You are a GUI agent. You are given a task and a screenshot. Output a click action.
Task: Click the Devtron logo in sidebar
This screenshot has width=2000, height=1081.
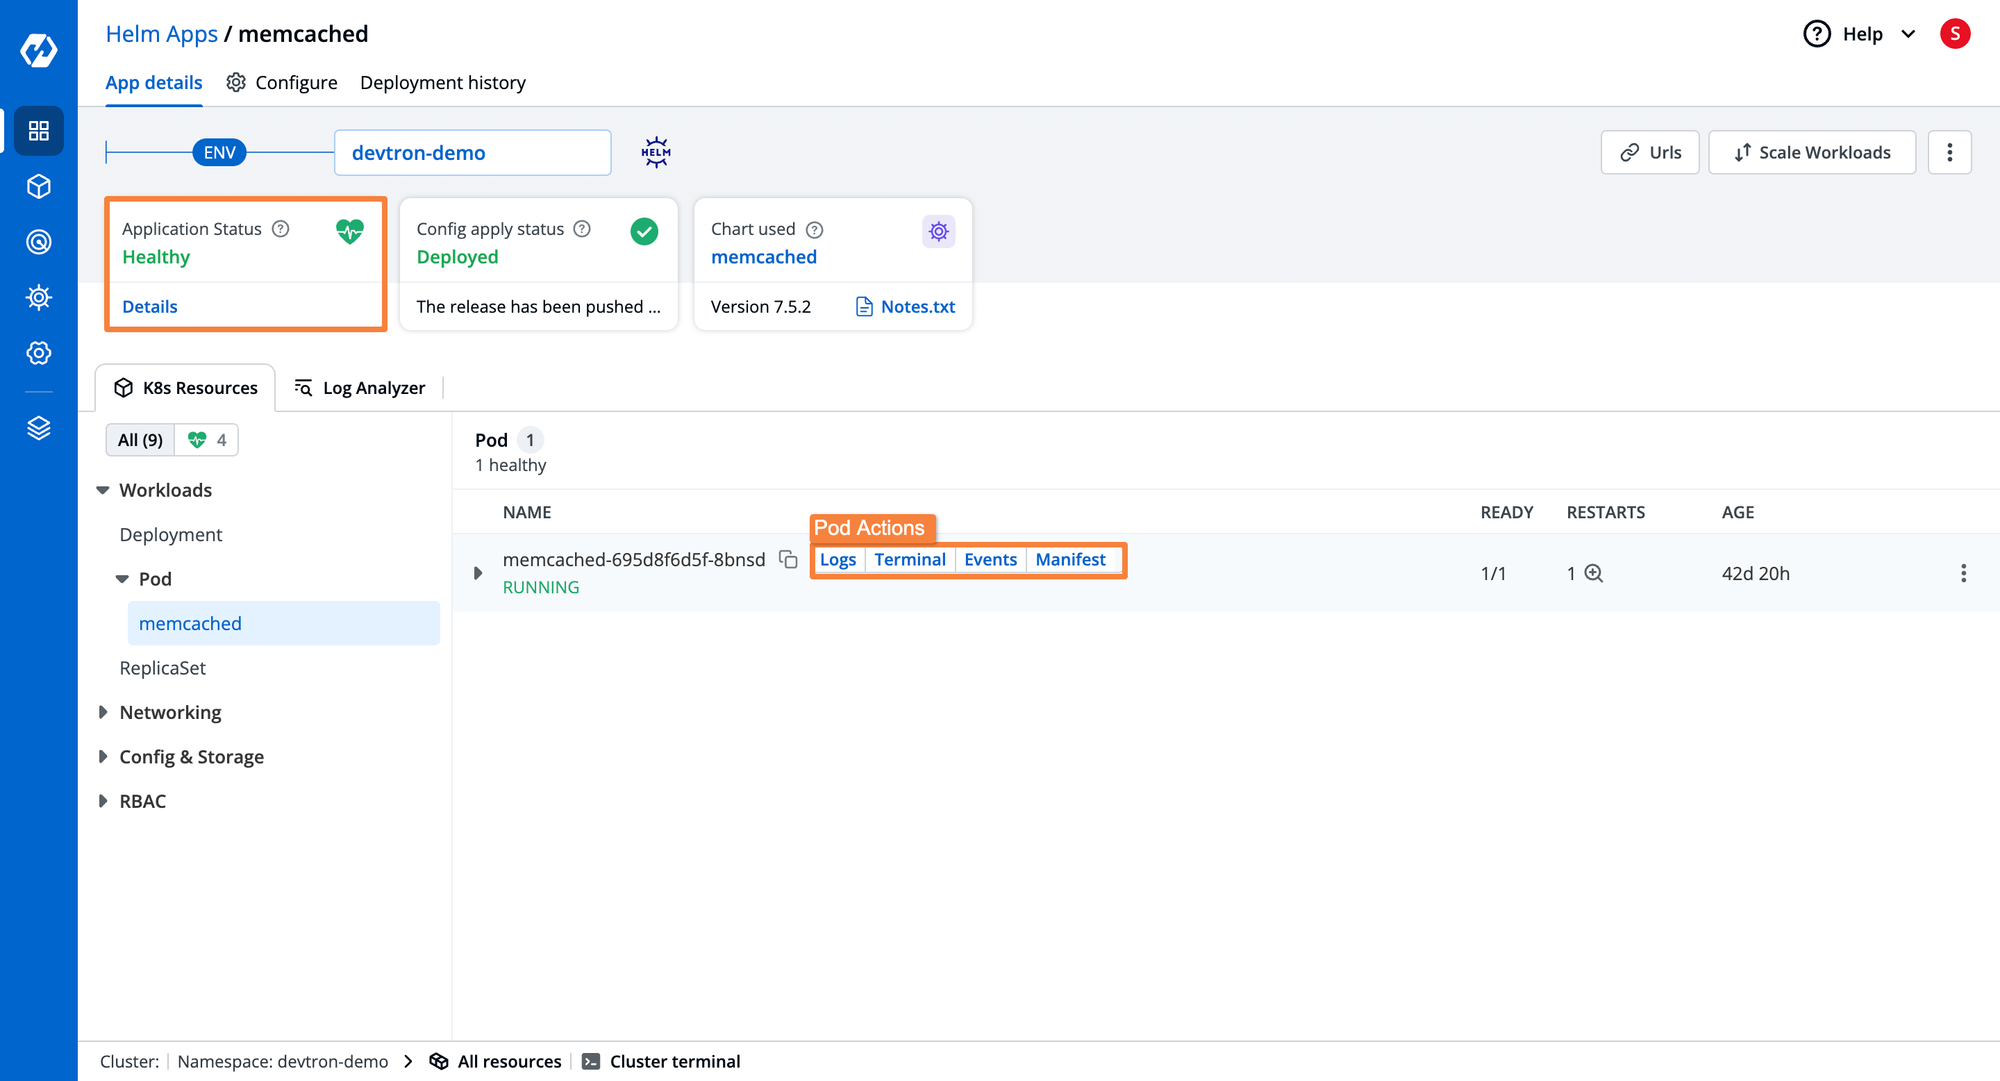click(x=39, y=50)
